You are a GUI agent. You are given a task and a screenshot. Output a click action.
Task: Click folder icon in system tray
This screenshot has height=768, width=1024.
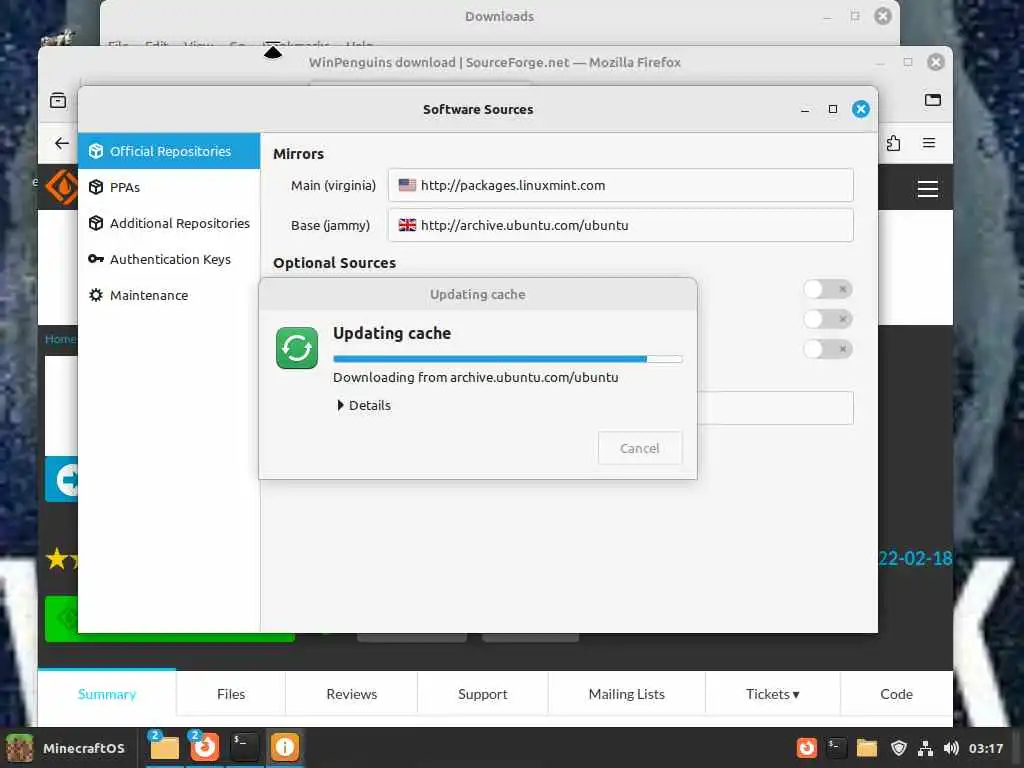click(867, 748)
